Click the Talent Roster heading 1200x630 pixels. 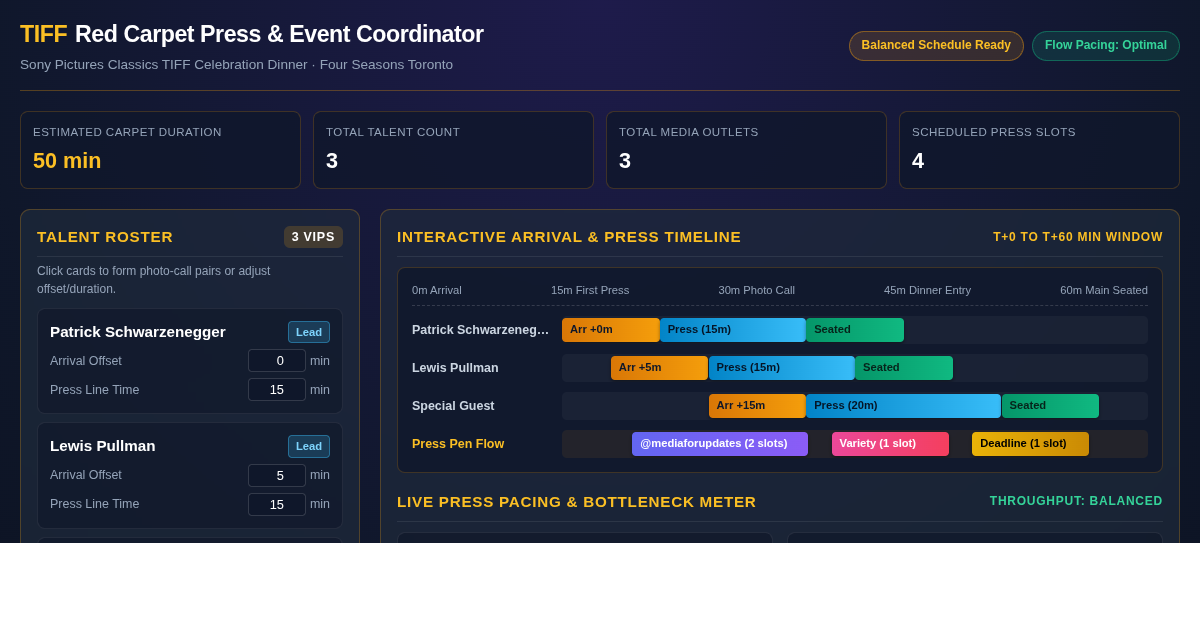click(x=105, y=237)
